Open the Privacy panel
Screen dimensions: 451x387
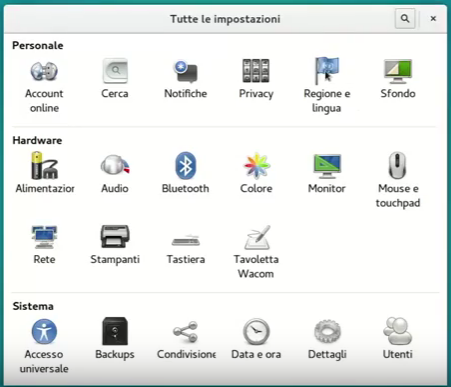point(256,79)
